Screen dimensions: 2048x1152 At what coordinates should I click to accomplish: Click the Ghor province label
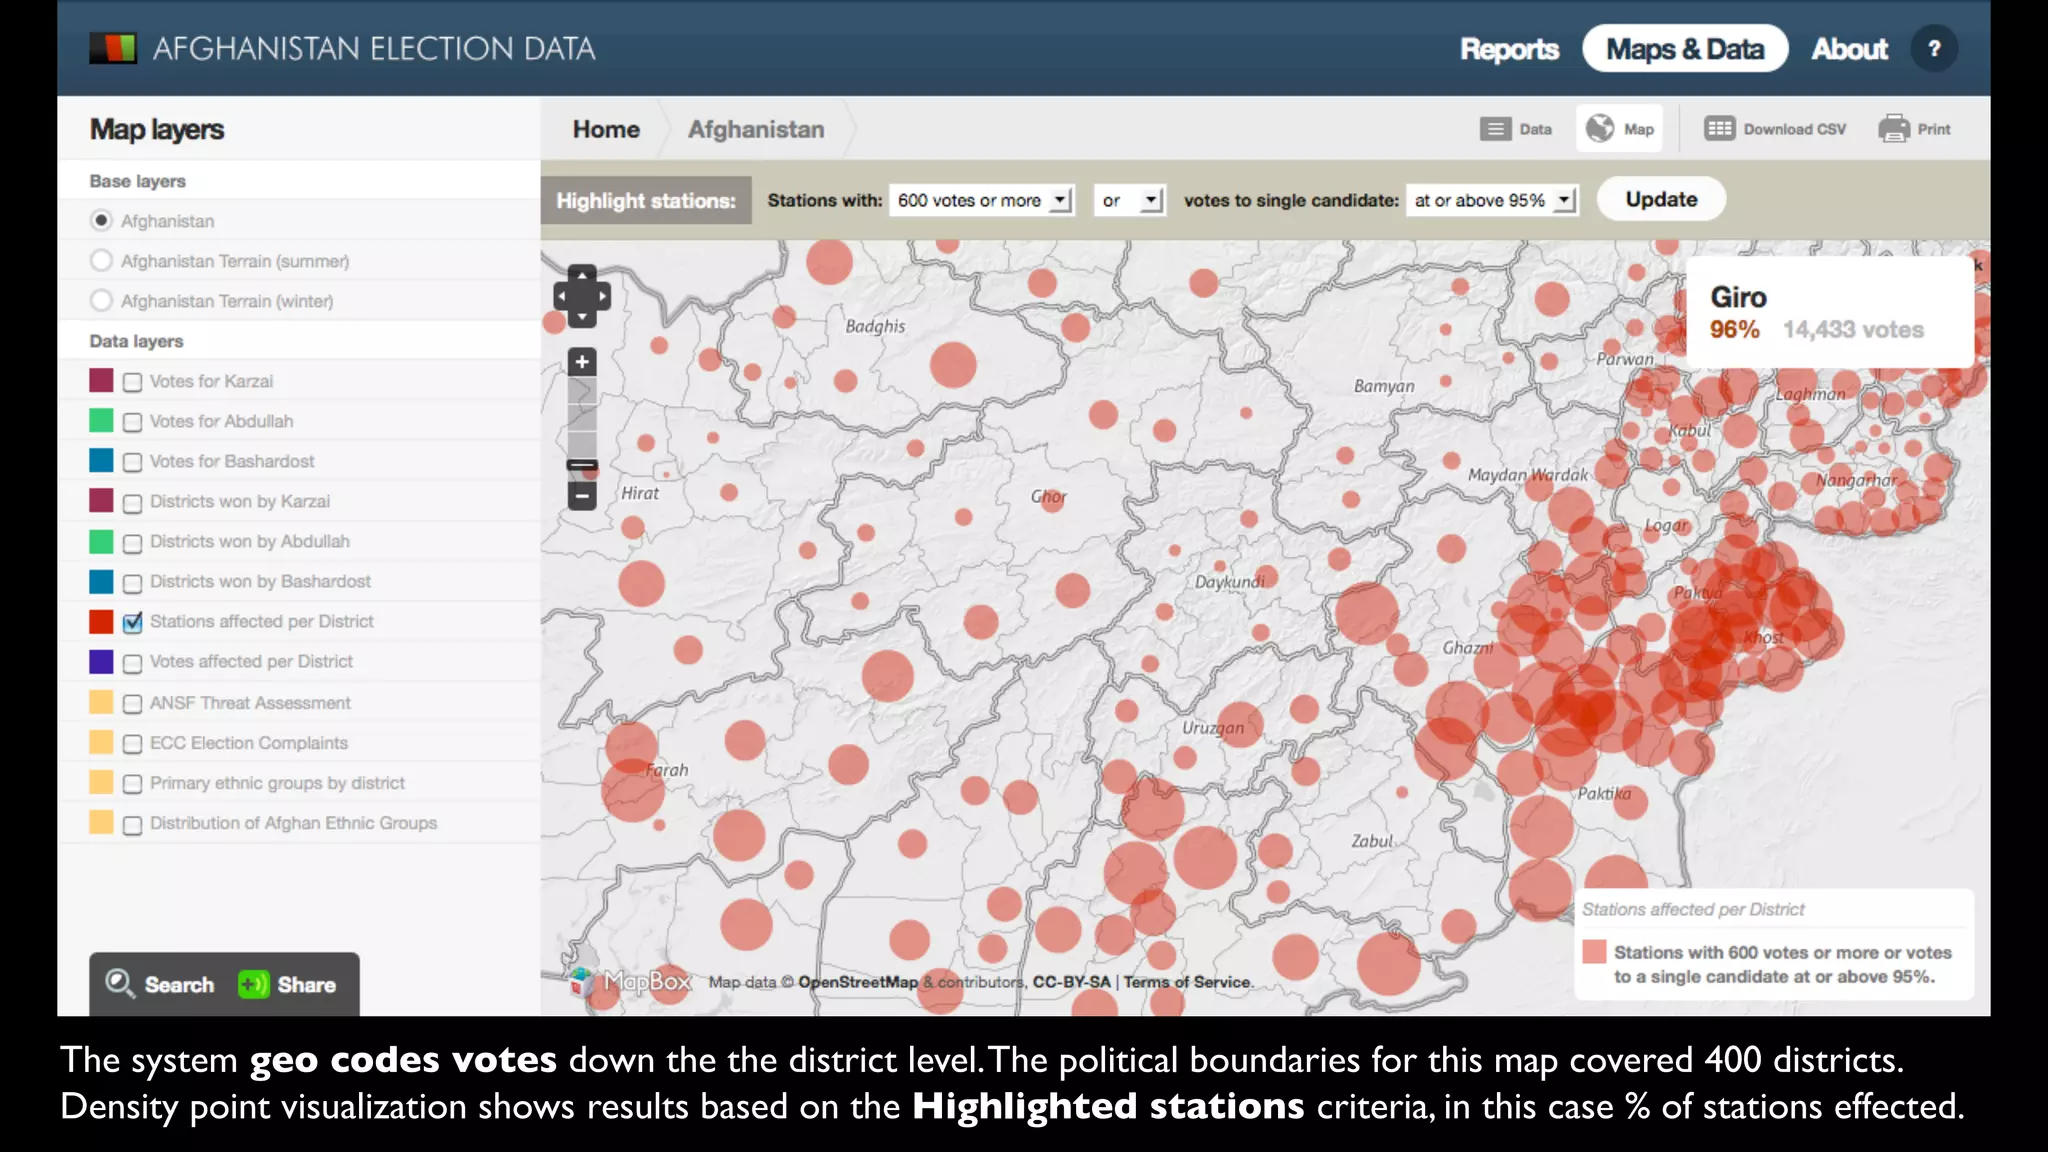point(1049,496)
